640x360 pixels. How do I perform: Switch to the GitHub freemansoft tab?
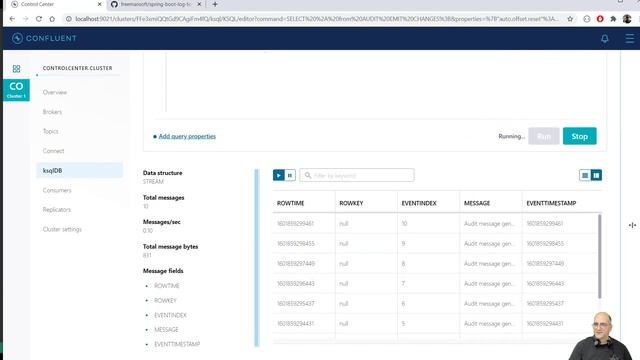pos(157,4)
